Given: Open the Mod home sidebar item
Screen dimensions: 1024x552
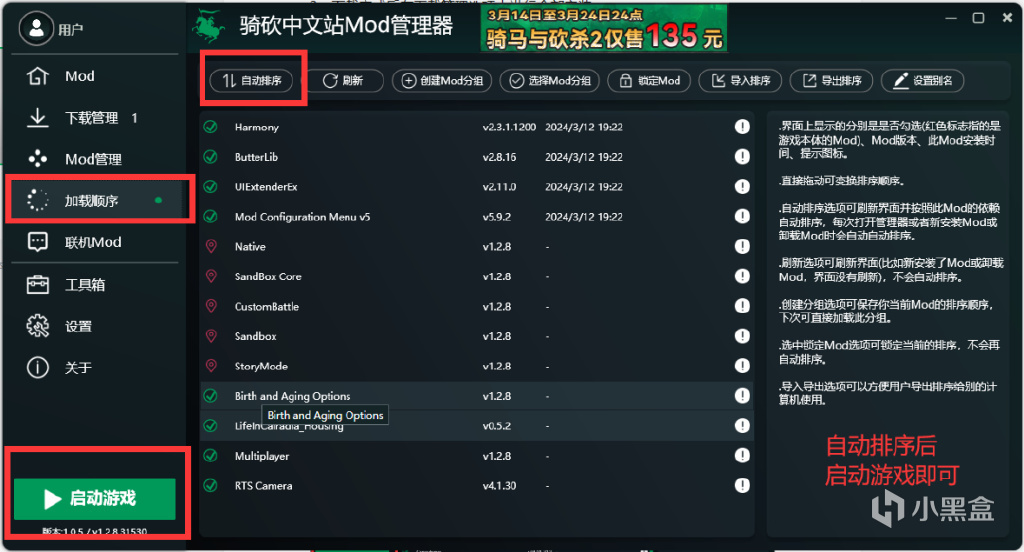Looking at the screenshot, I should [x=95, y=76].
